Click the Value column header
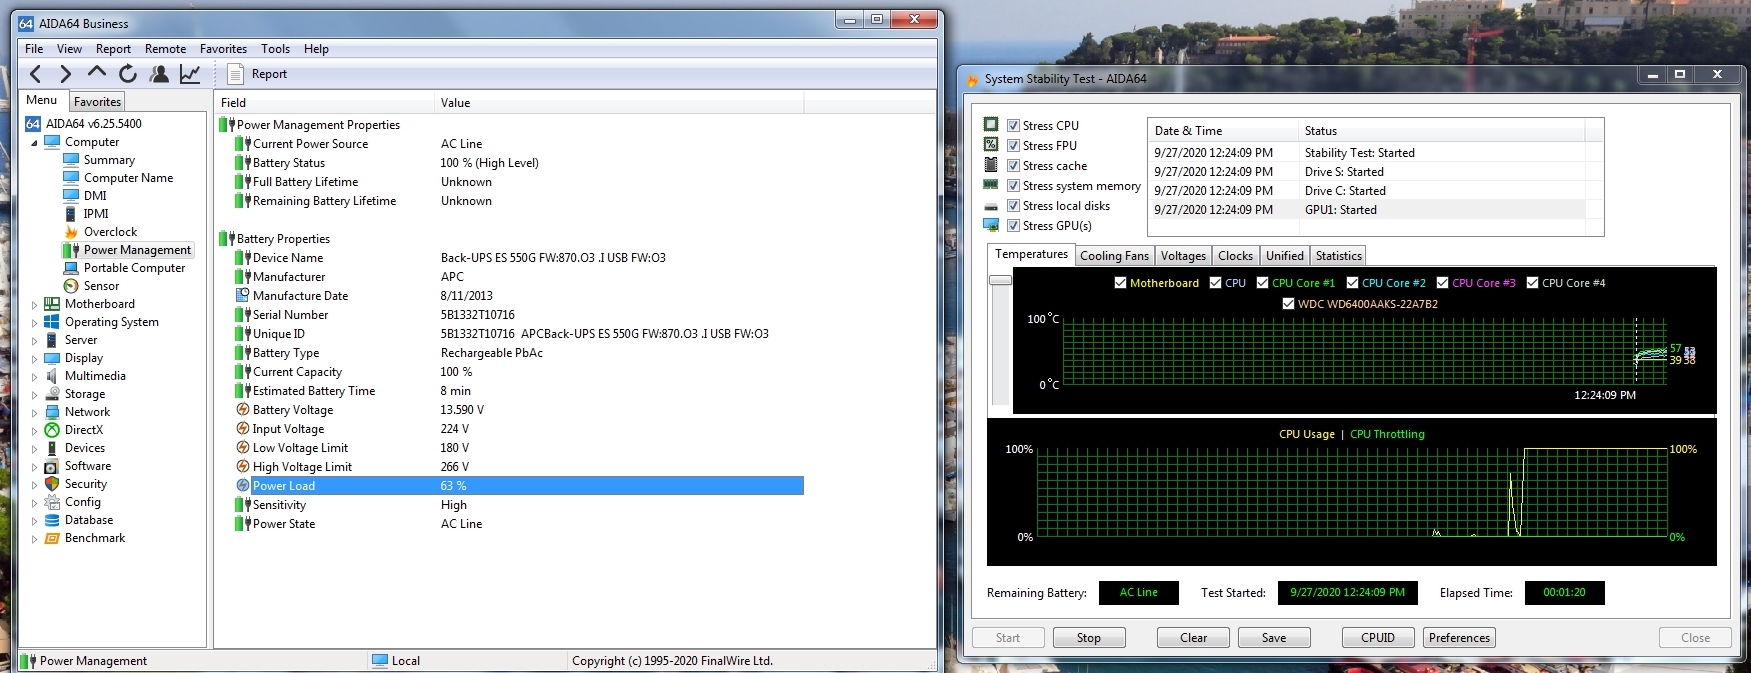 tap(619, 102)
